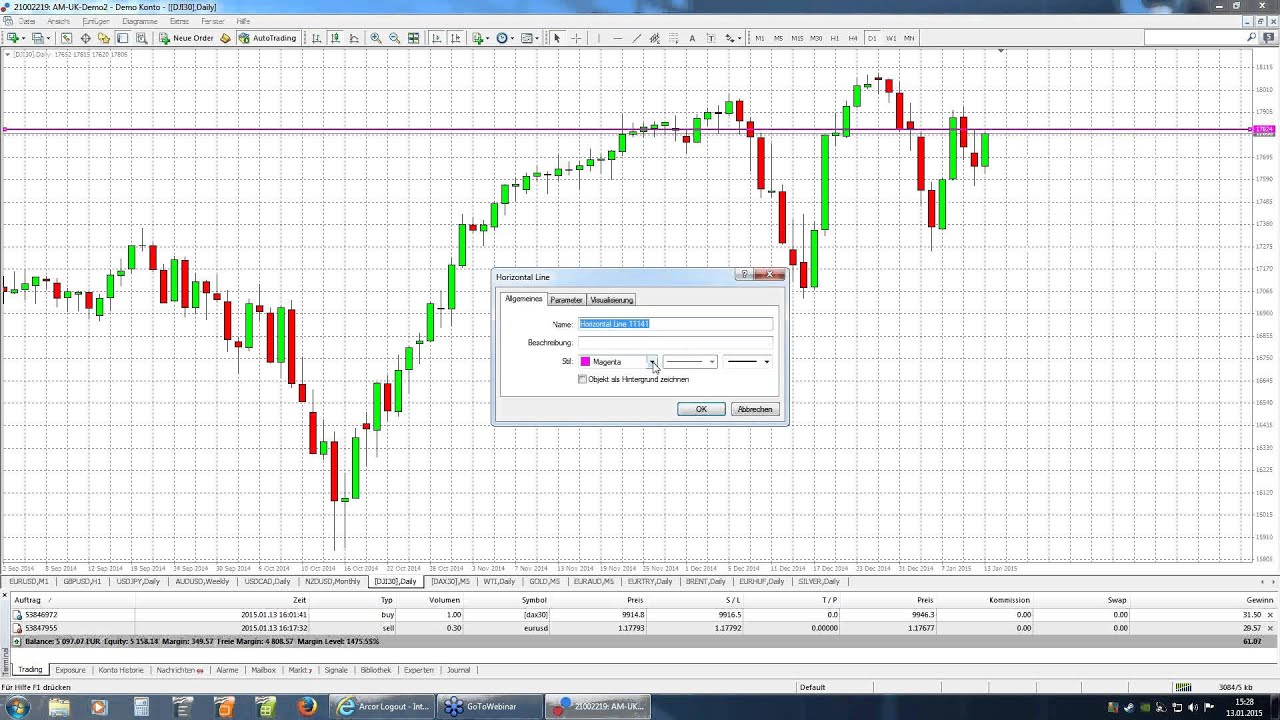Switch chart to bar chart icon
The height and width of the screenshot is (720, 1280).
click(316, 38)
